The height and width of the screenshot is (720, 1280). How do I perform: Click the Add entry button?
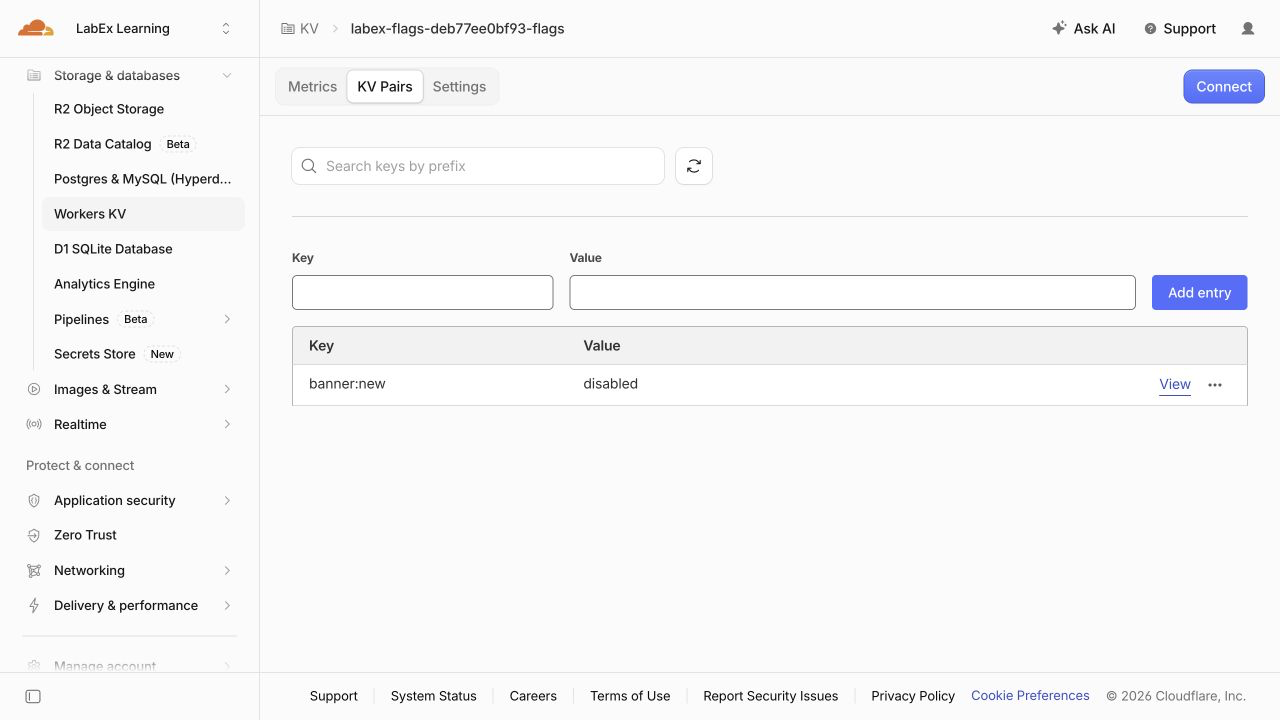point(1199,292)
